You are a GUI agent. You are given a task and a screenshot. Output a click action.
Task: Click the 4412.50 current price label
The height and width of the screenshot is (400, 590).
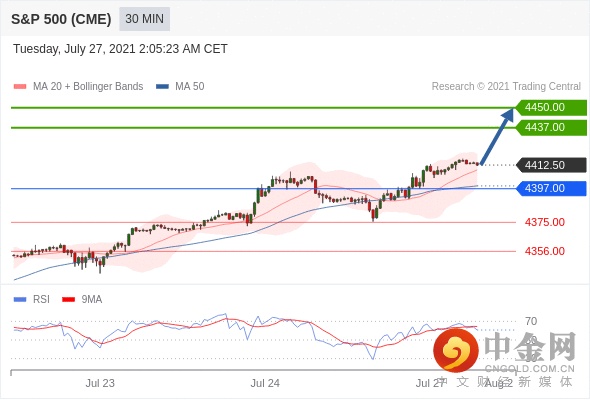551,165
